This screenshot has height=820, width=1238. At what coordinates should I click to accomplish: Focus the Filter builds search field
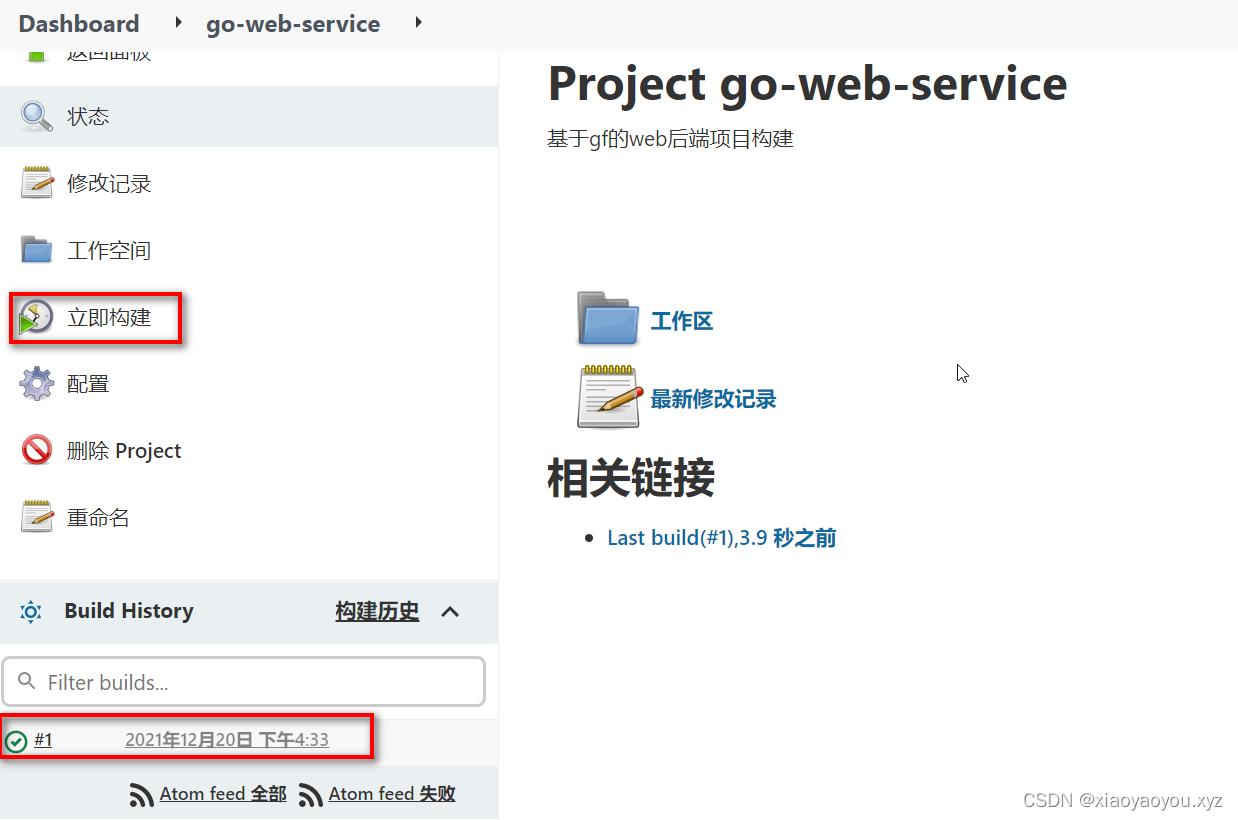(x=244, y=682)
